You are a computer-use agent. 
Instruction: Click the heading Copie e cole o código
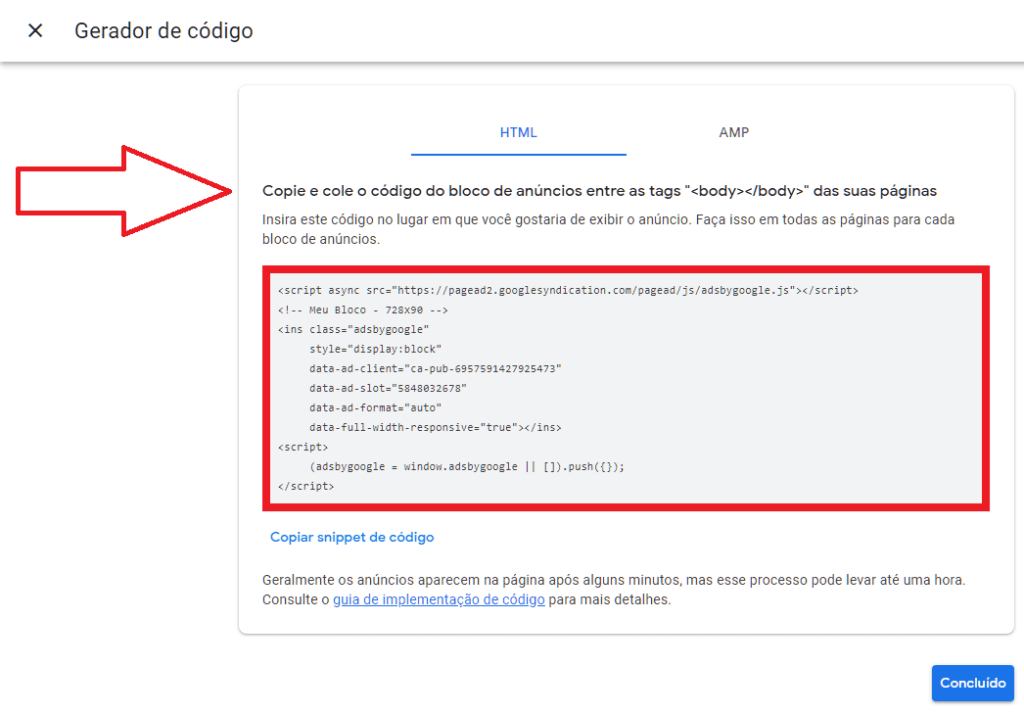pos(600,191)
